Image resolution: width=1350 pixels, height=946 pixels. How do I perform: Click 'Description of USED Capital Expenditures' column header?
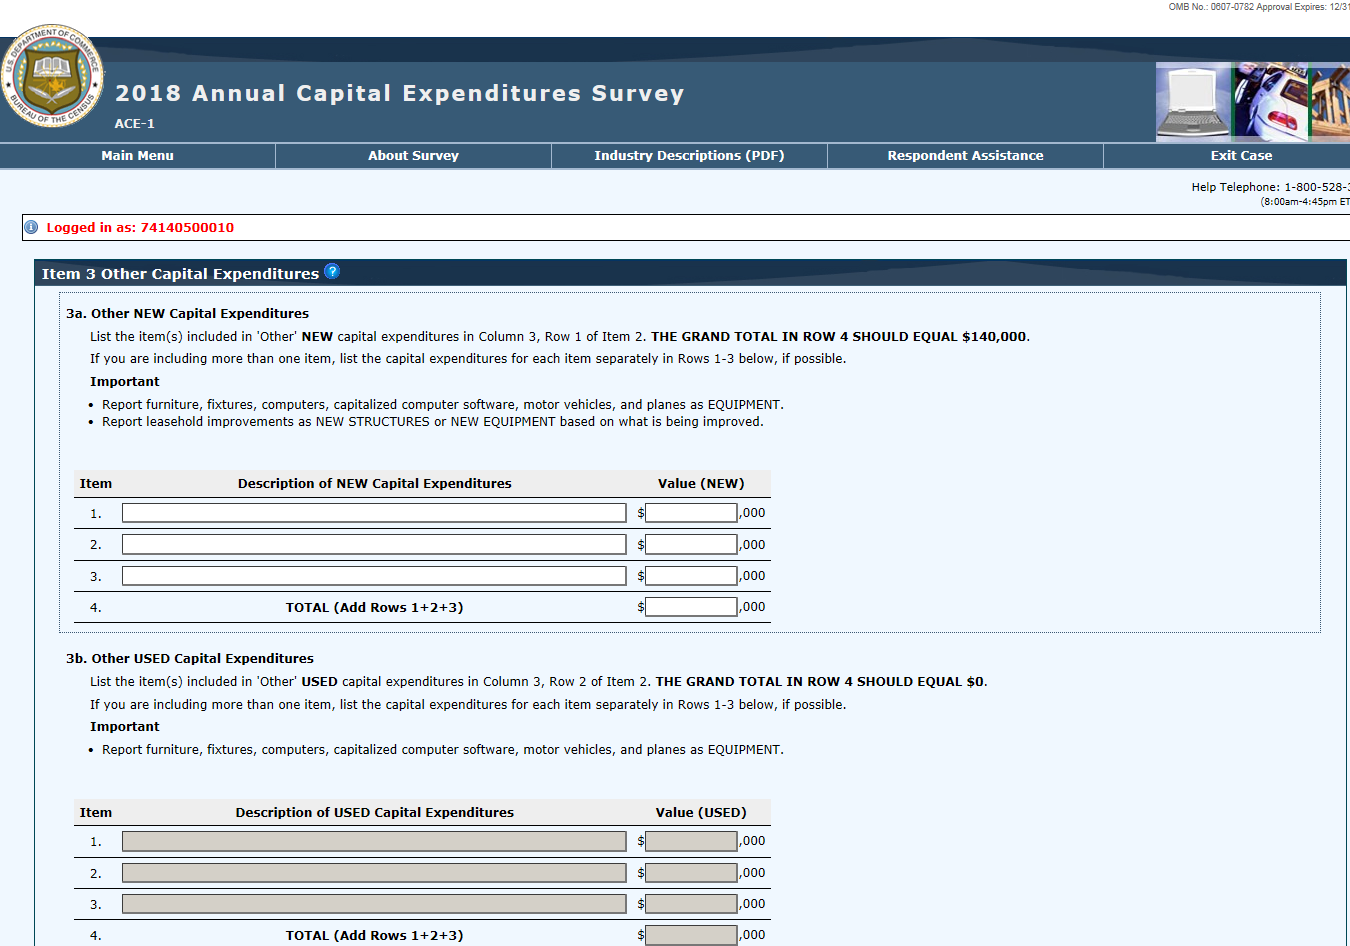tap(374, 813)
